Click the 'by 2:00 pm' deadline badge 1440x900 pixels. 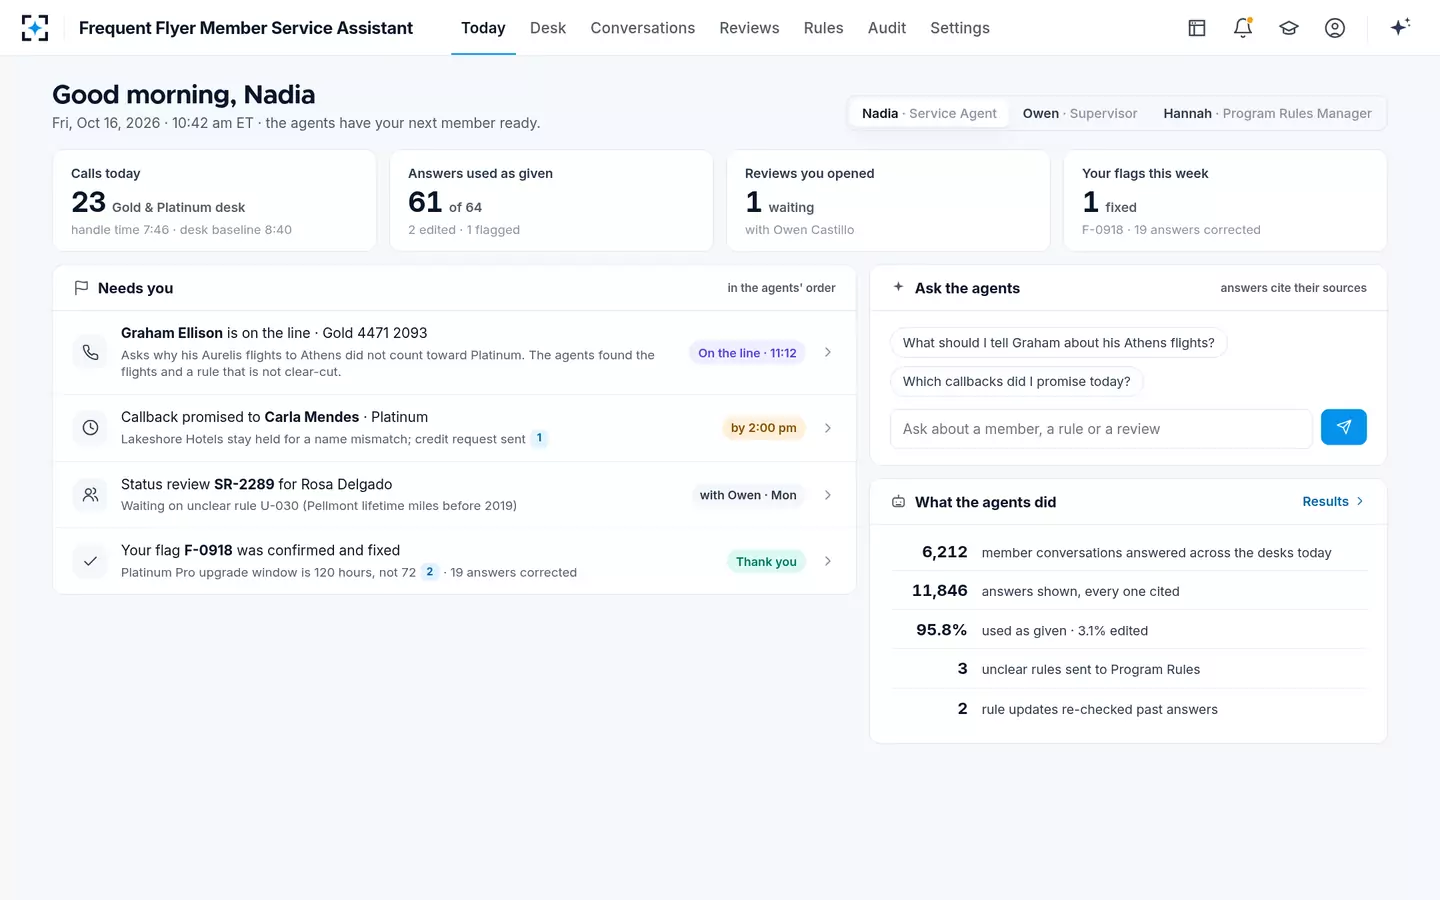764,428
